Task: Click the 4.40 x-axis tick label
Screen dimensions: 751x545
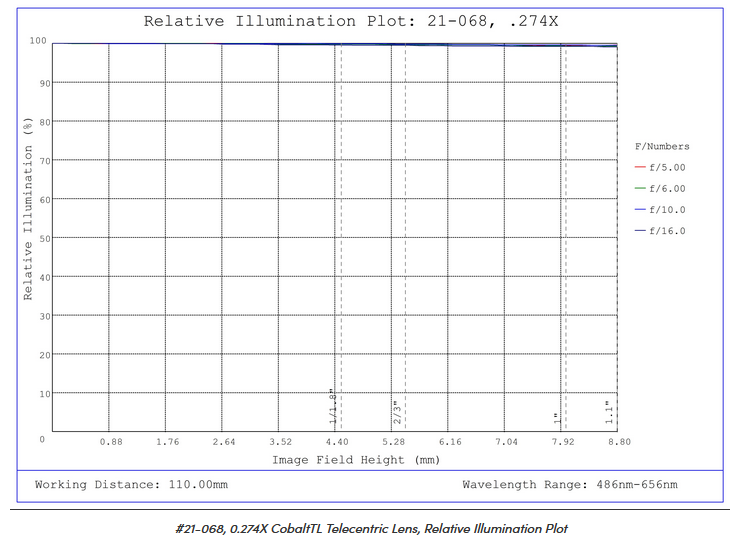Action: pos(337,442)
